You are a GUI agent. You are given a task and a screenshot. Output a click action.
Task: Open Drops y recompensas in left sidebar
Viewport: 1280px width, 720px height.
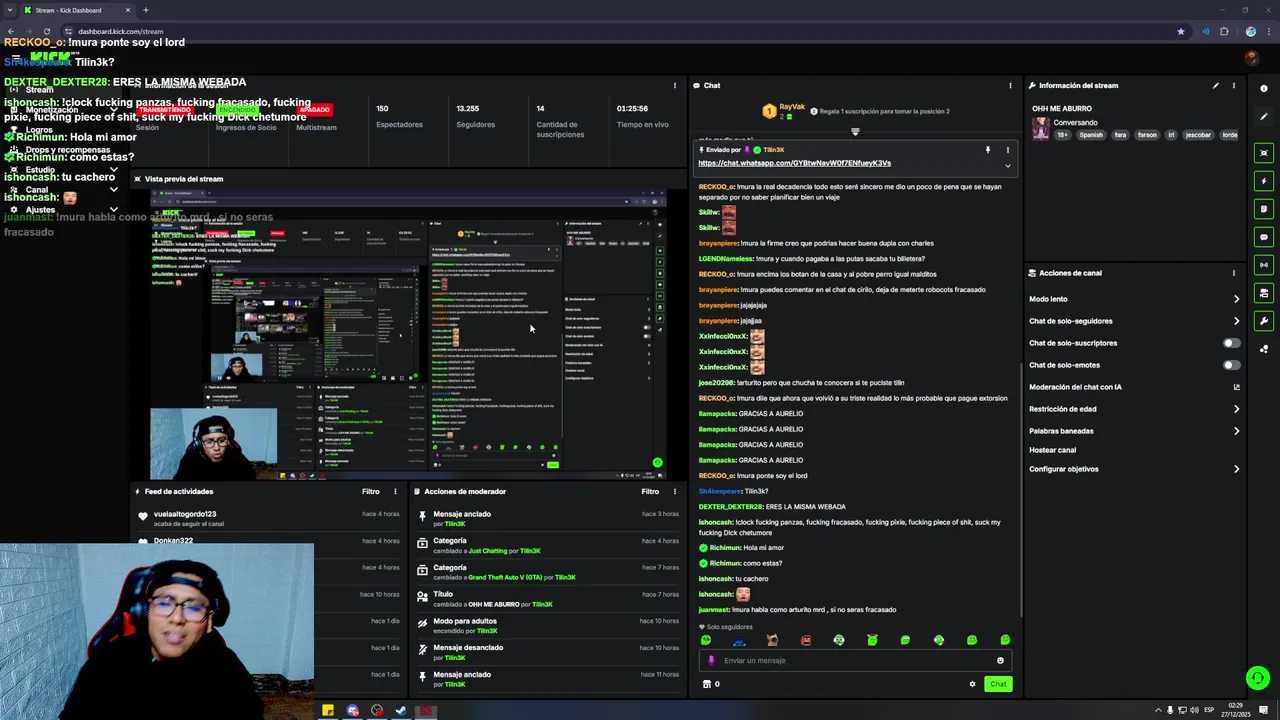tap(68, 150)
